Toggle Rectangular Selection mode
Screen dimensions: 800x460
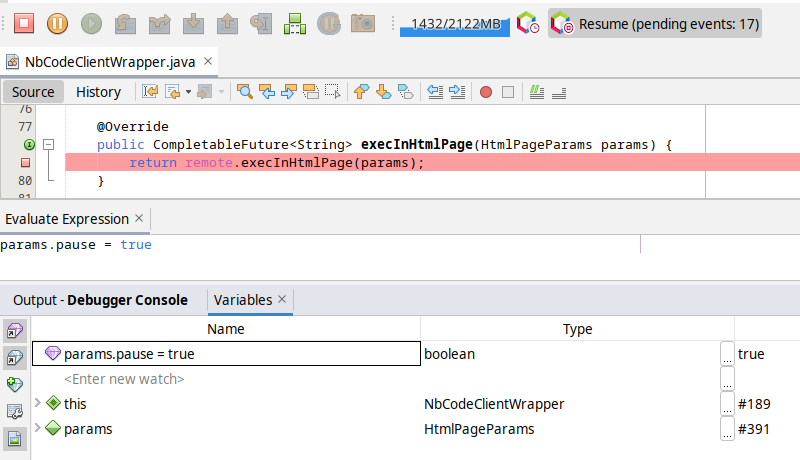(333, 92)
